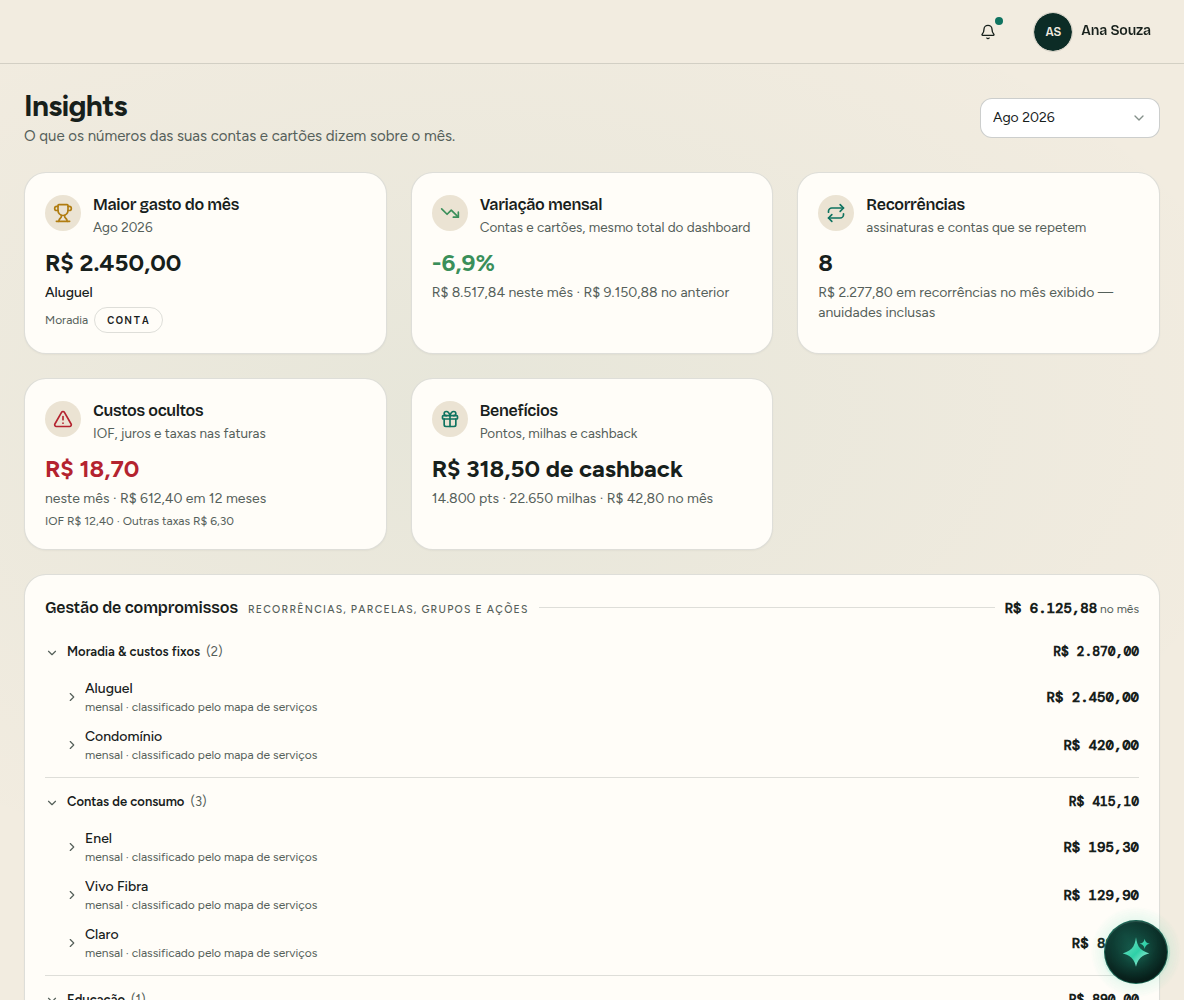The height and width of the screenshot is (1000, 1184).
Task: Click the Variação mensal card title
Action: tap(541, 205)
